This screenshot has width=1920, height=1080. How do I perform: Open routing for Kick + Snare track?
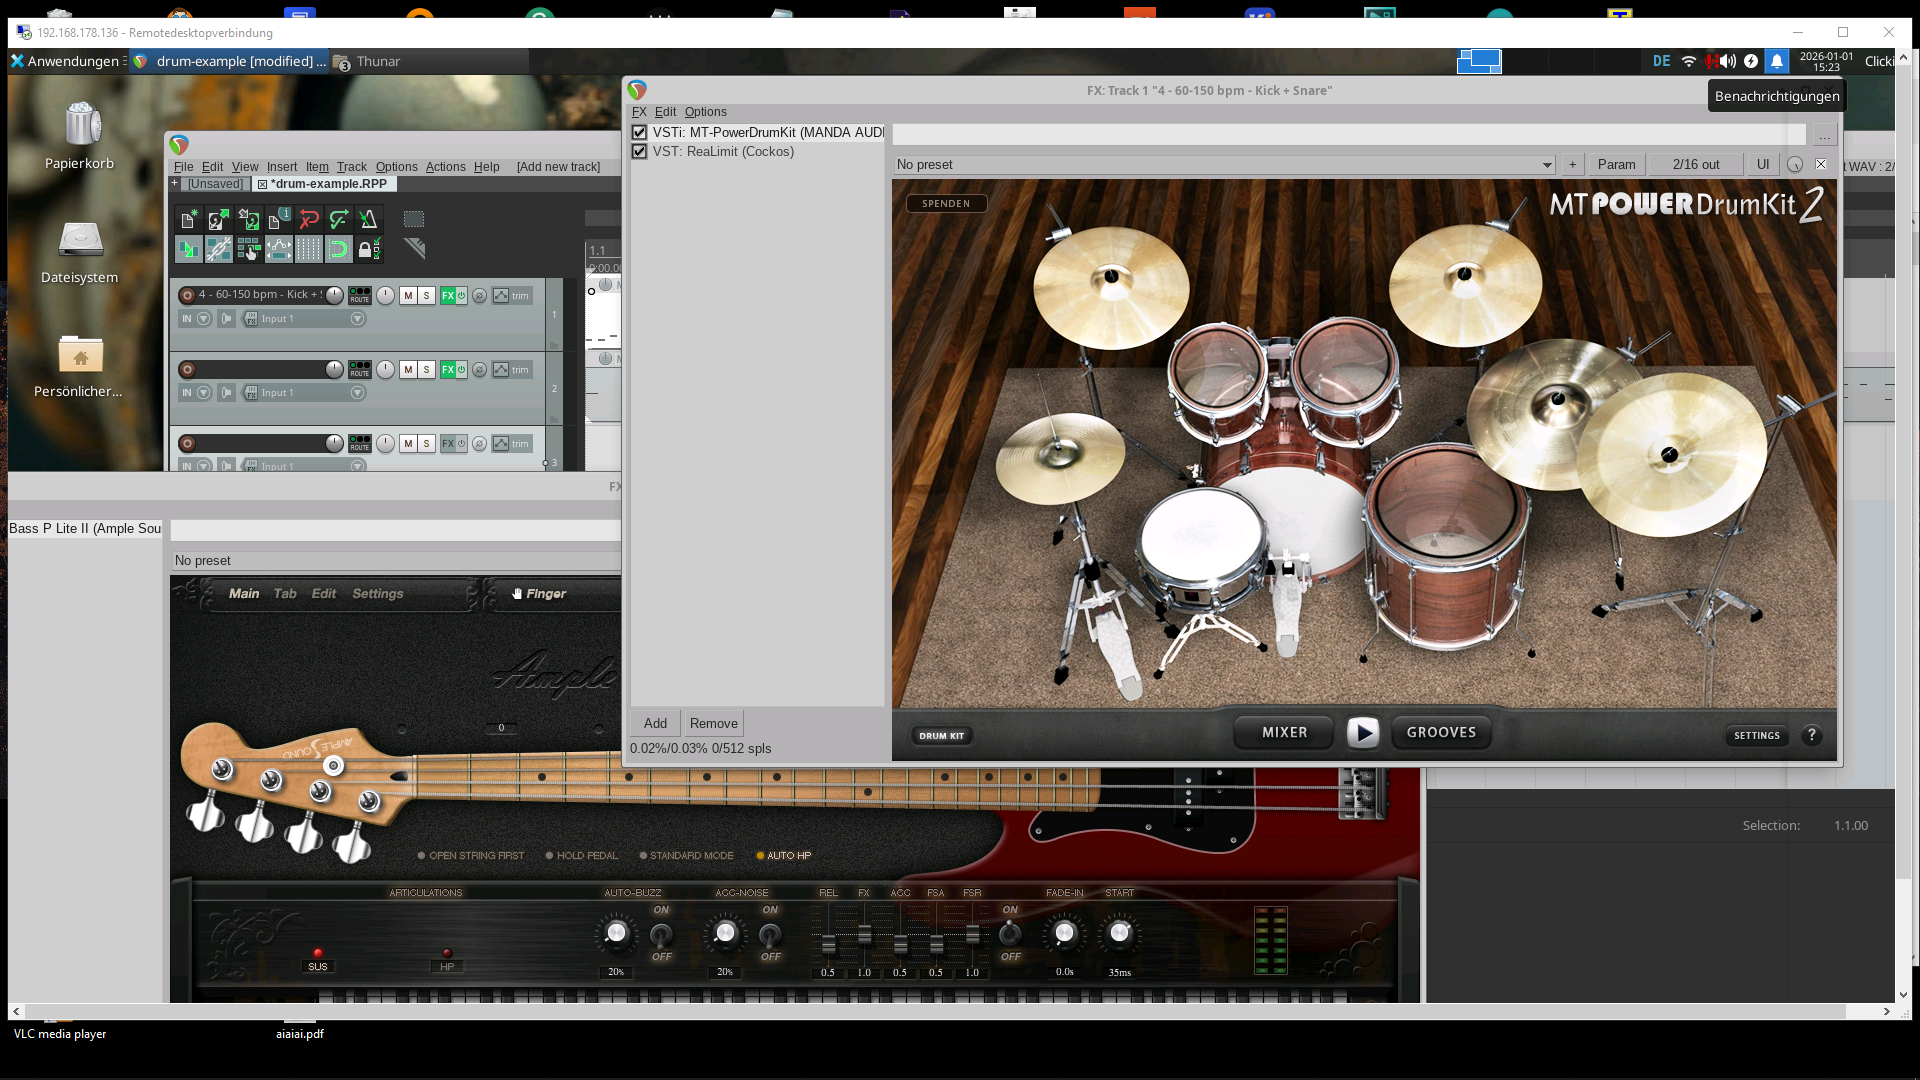click(359, 295)
